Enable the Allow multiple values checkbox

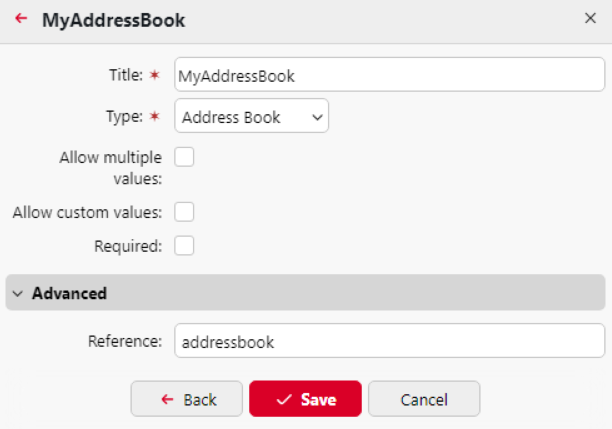(x=184, y=157)
